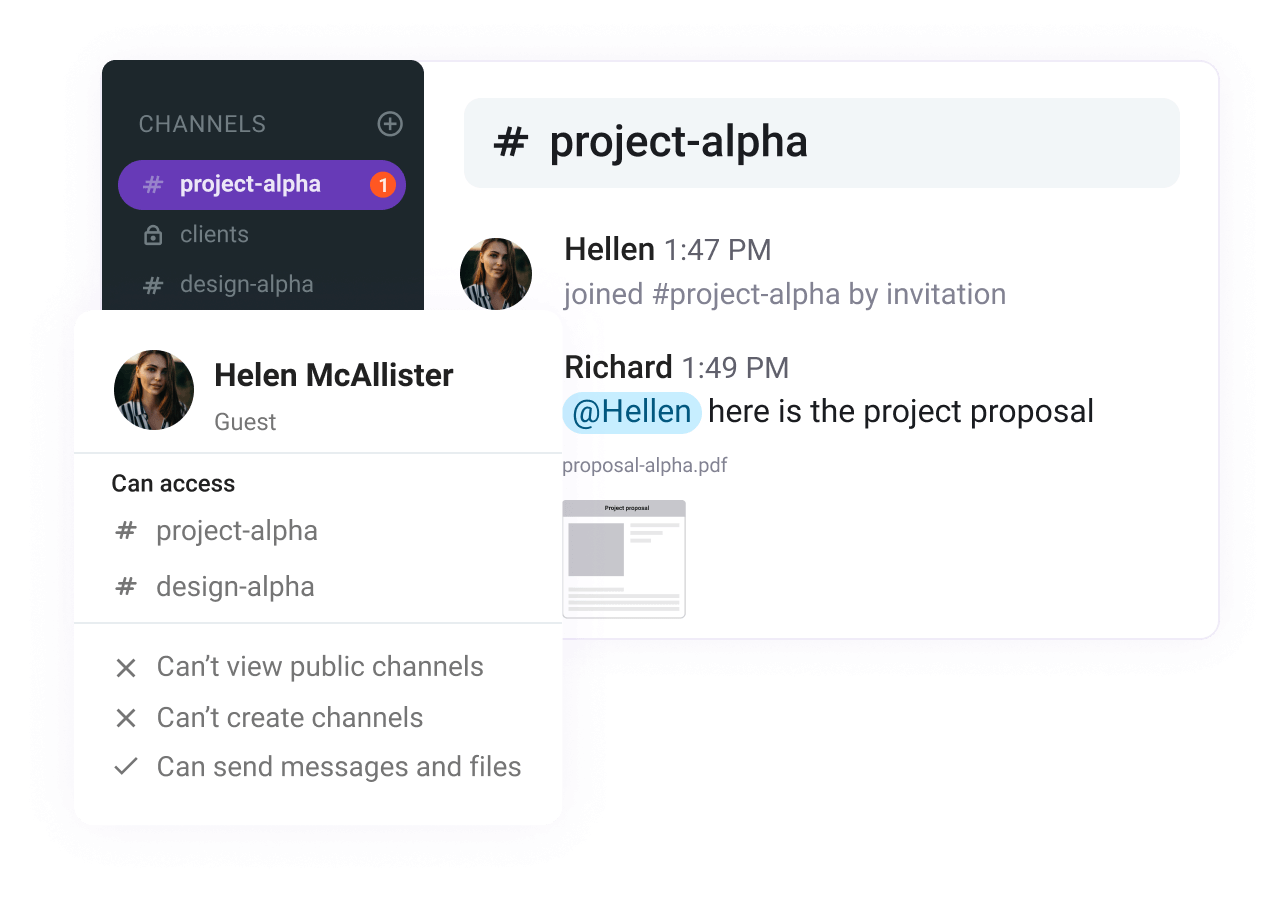Click the @Hellen mention tag
The height and width of the screenshot is (900, 1280).
[632, 412]
